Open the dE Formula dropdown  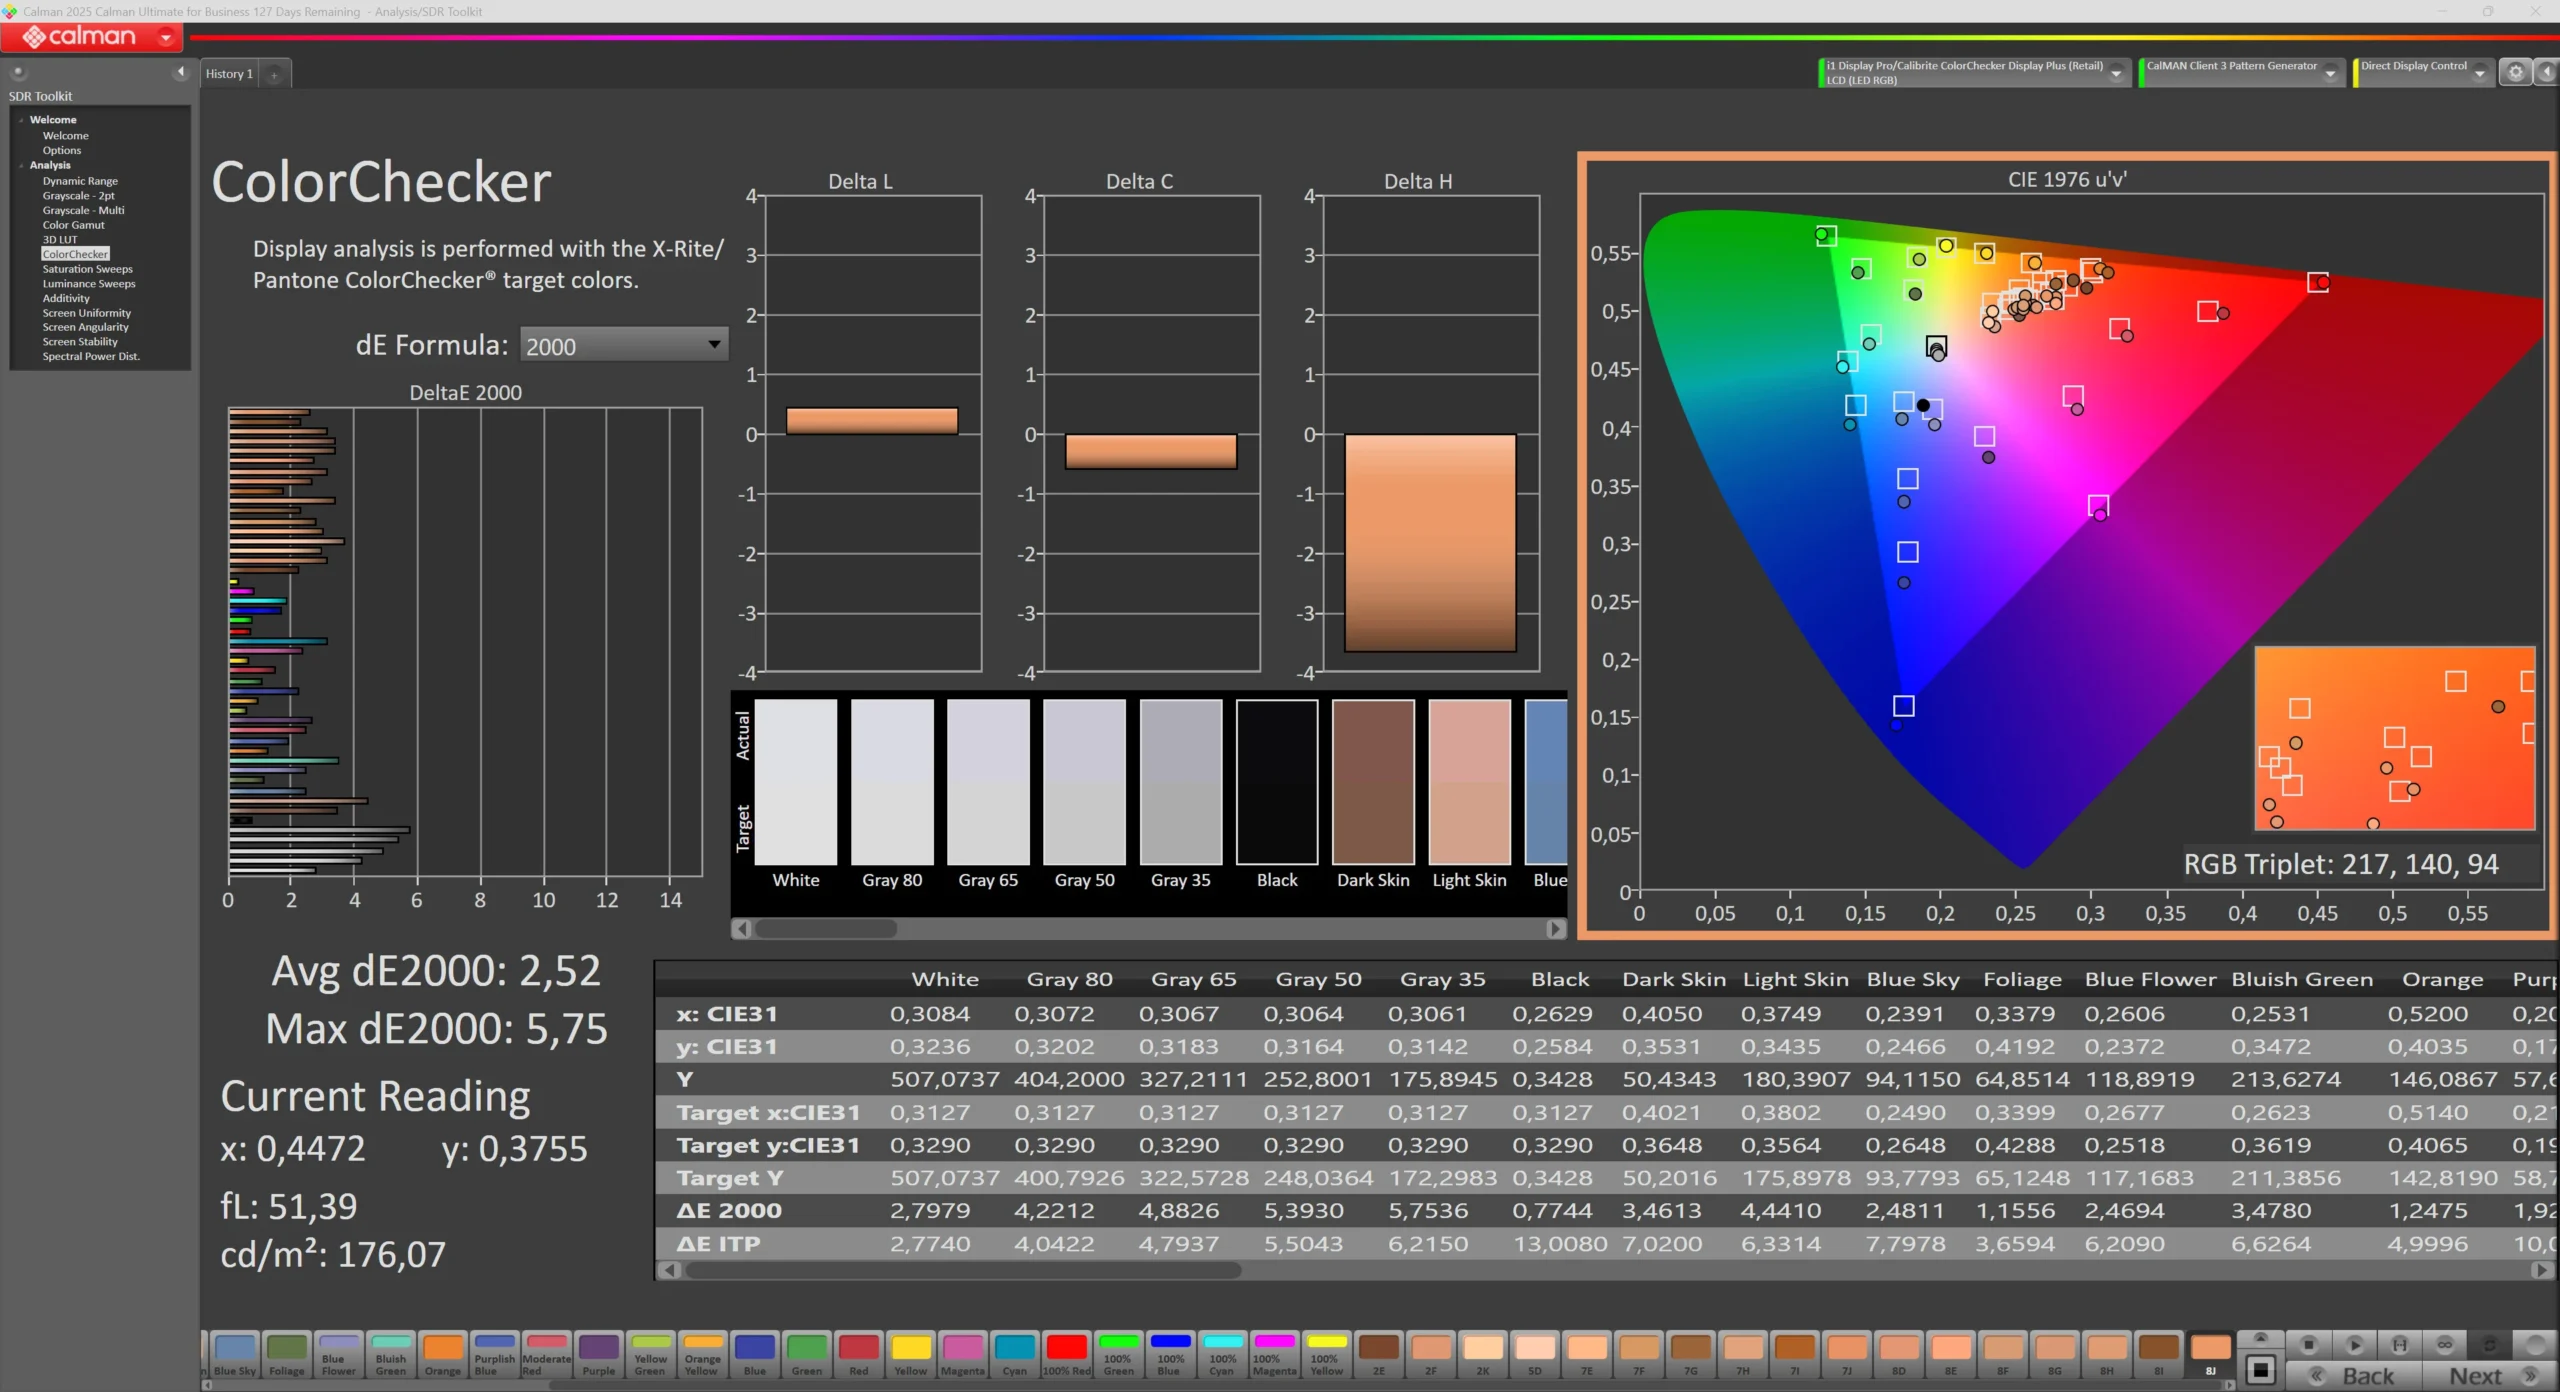[624, 346]
